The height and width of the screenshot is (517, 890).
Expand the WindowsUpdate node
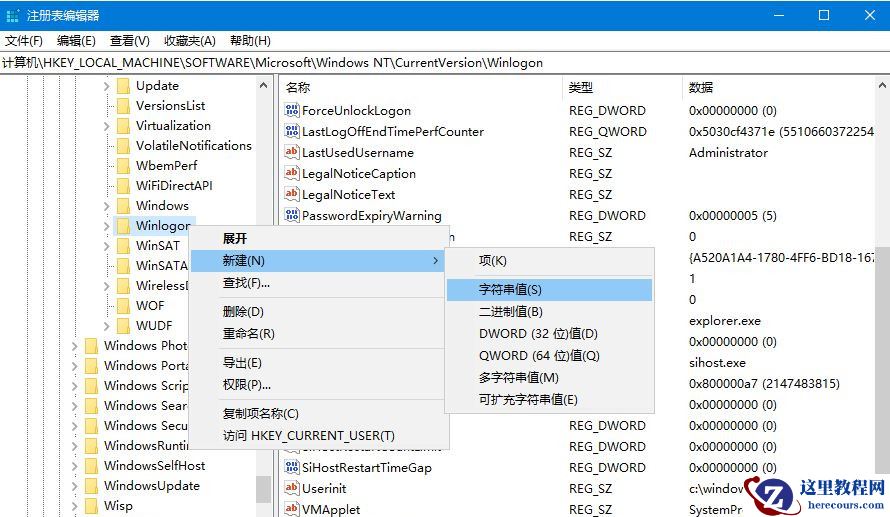(x=75, y=486)
